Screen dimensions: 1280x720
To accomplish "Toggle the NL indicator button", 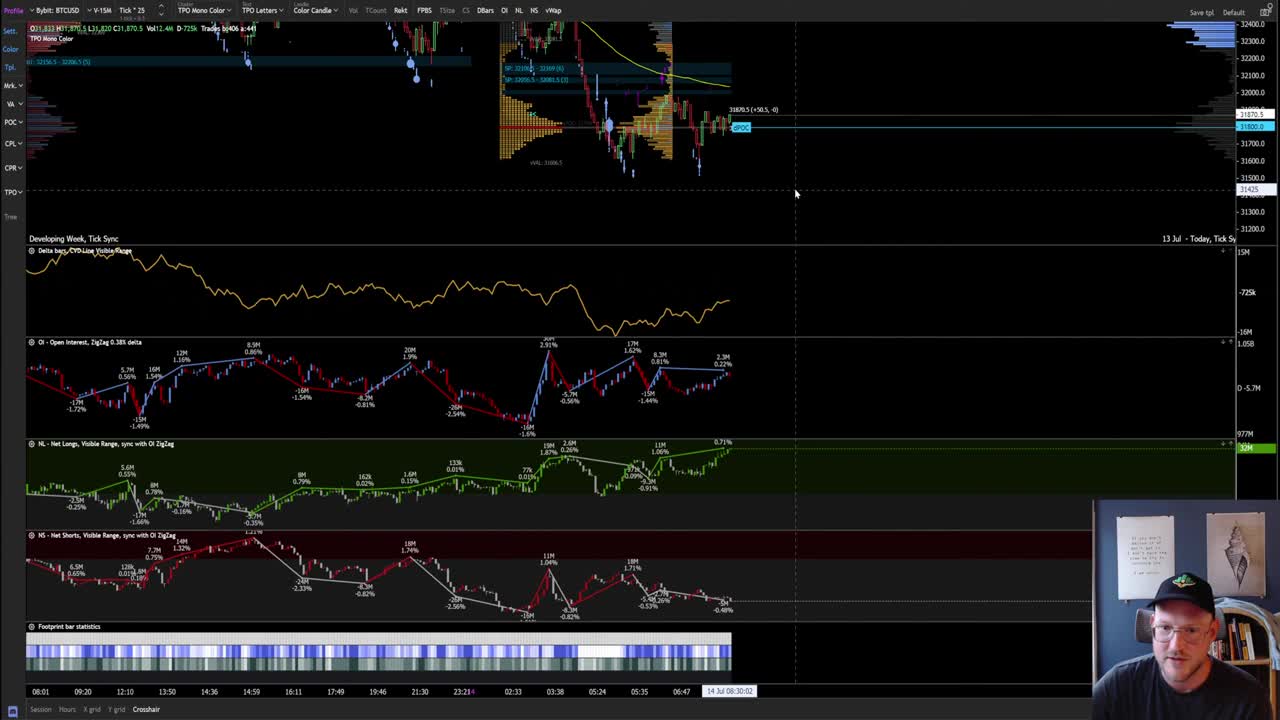I will (x=519, y=10).
